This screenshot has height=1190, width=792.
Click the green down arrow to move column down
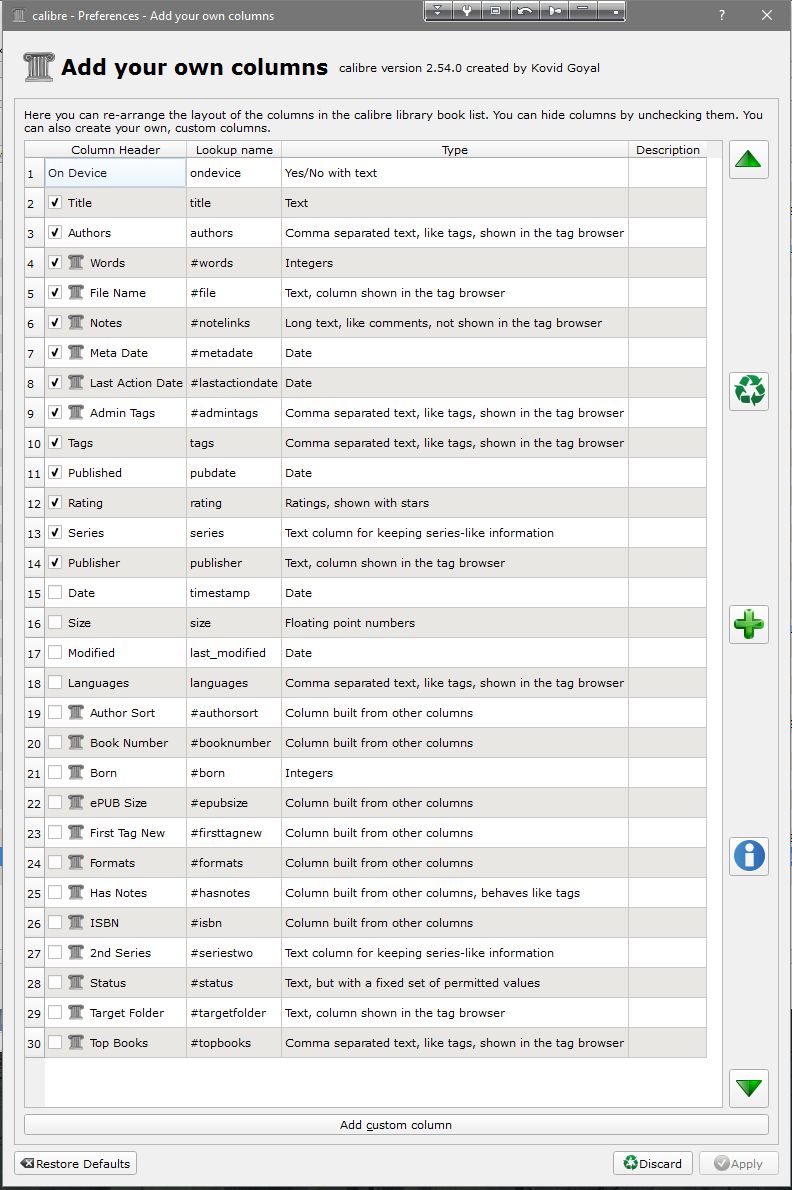coord(748,1088)
